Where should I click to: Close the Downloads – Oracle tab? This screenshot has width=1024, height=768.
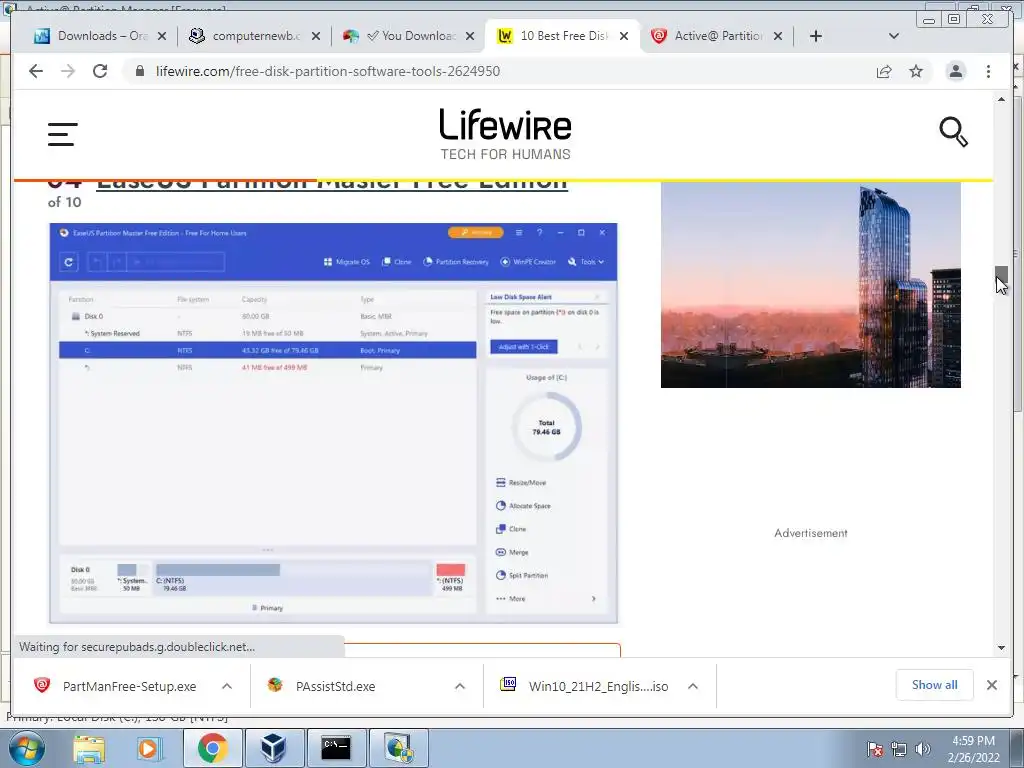click(162, 36)
